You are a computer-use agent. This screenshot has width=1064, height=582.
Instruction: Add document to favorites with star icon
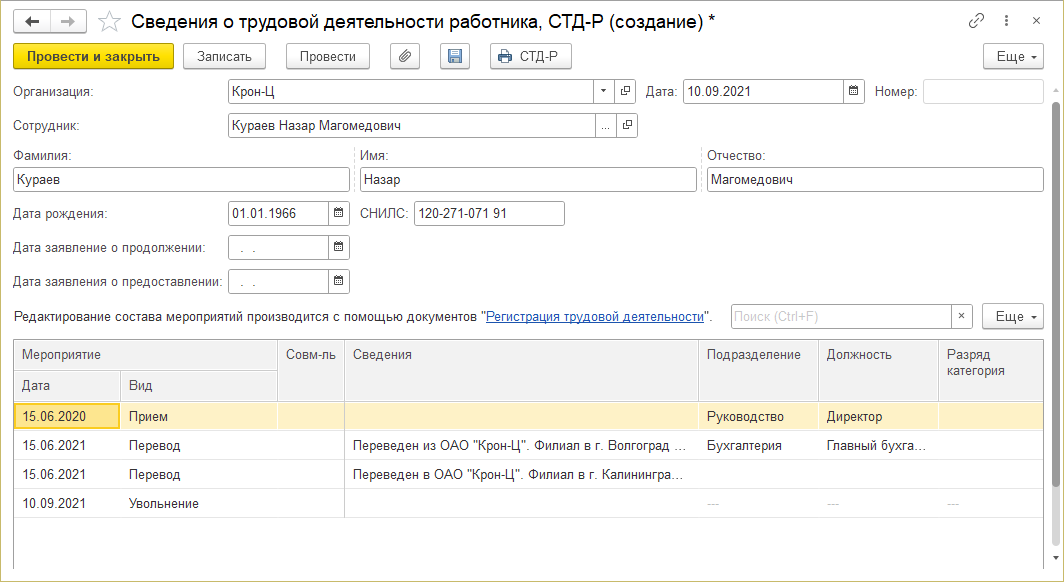111,21
